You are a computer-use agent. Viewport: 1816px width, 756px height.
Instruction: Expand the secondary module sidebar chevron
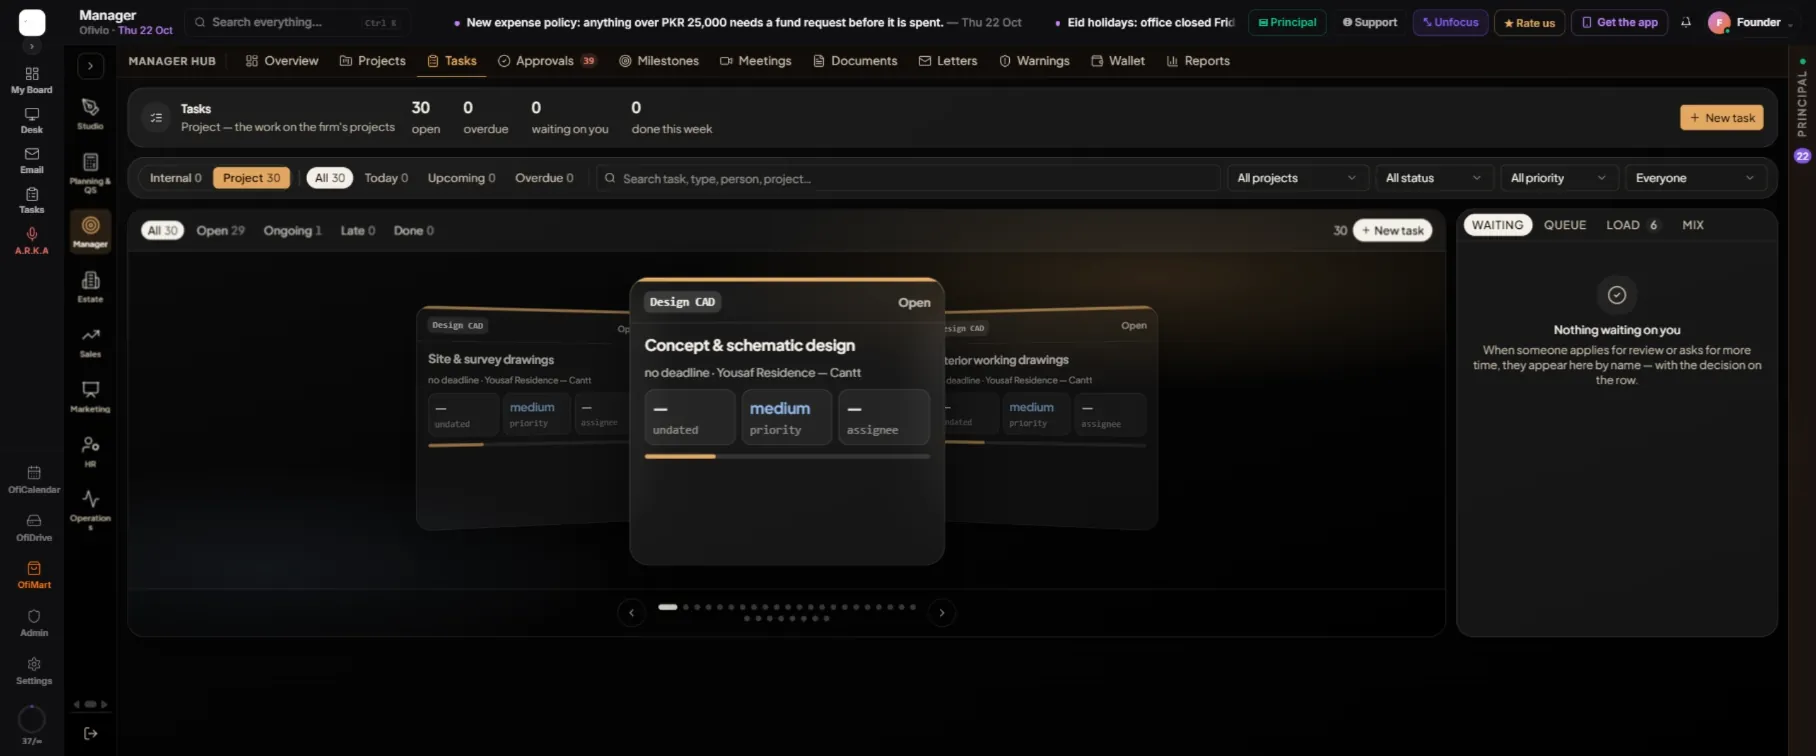(90, 66)
